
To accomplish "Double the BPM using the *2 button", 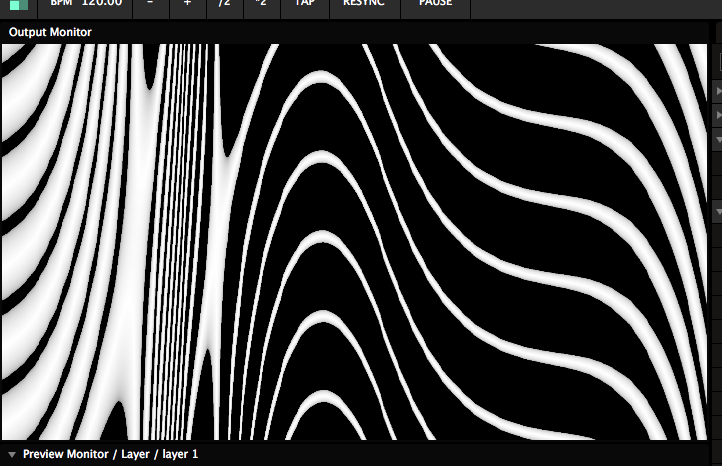I will (x=260, y=5).
